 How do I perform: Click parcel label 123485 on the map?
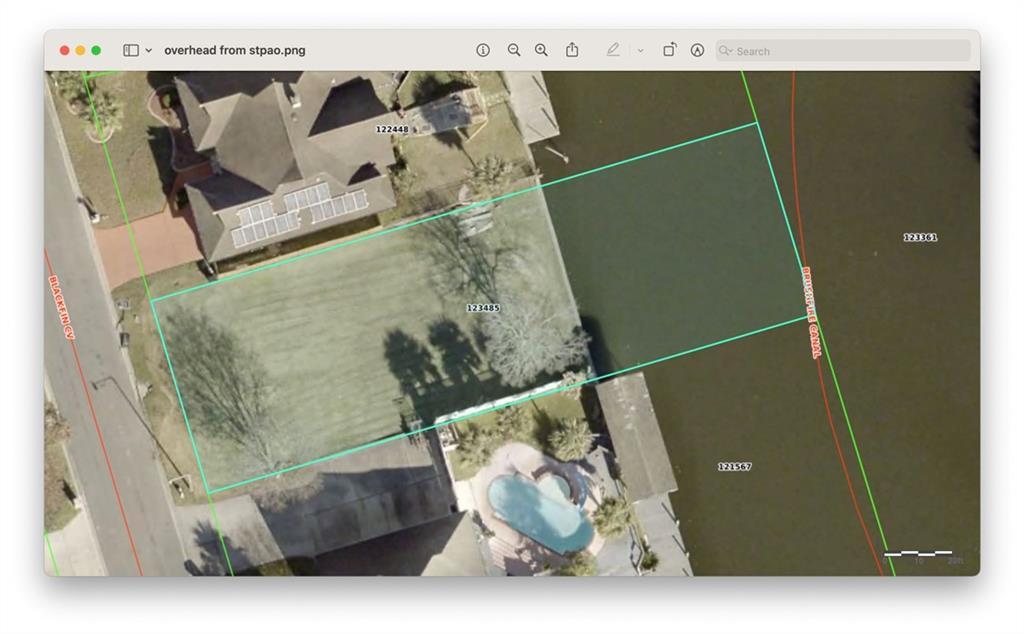tap(483, 308)
